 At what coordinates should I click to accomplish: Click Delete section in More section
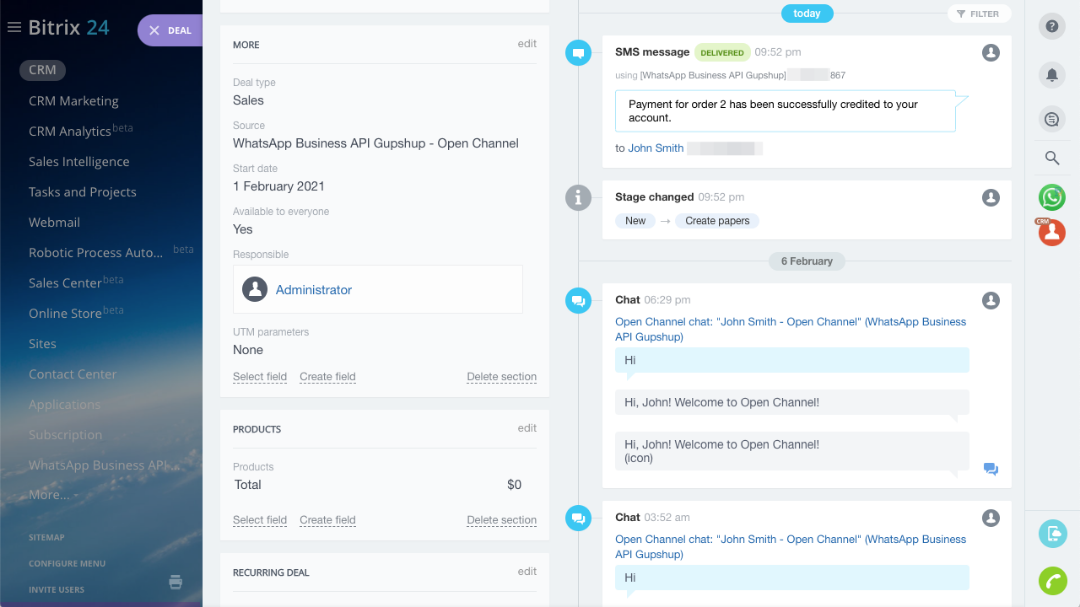(501, 376)
